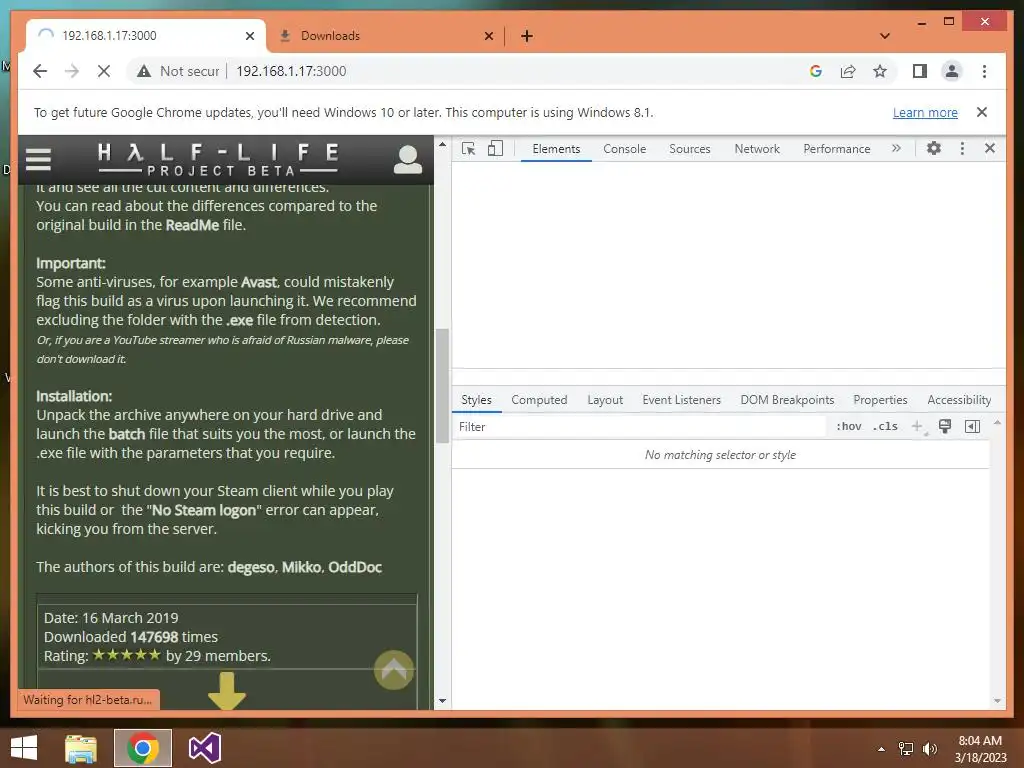Click the Google icon in the address bar
1024x768 pixels.
(x=816, y=71)
